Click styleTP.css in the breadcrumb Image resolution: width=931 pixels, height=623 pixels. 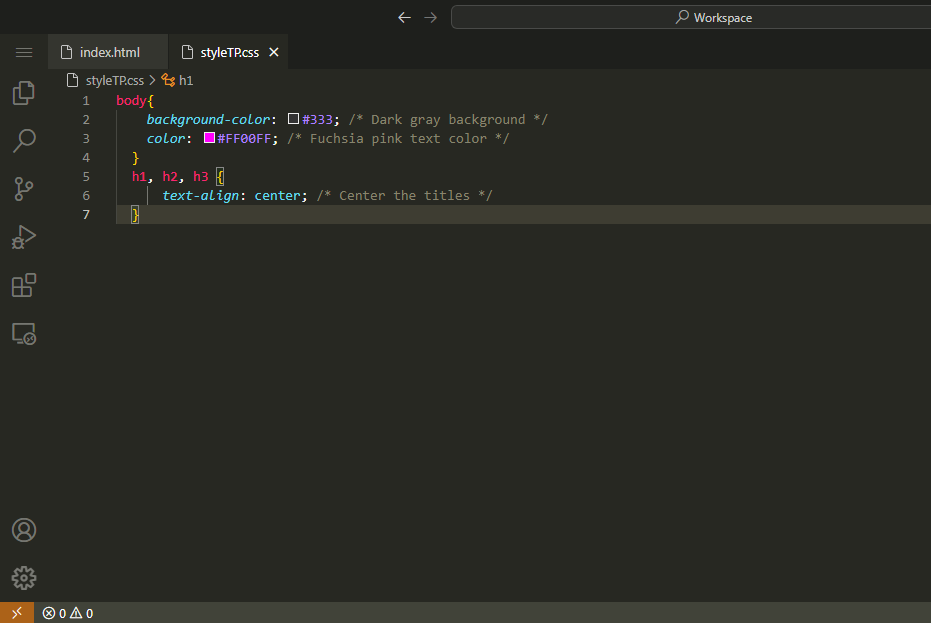tap(115, 80)
